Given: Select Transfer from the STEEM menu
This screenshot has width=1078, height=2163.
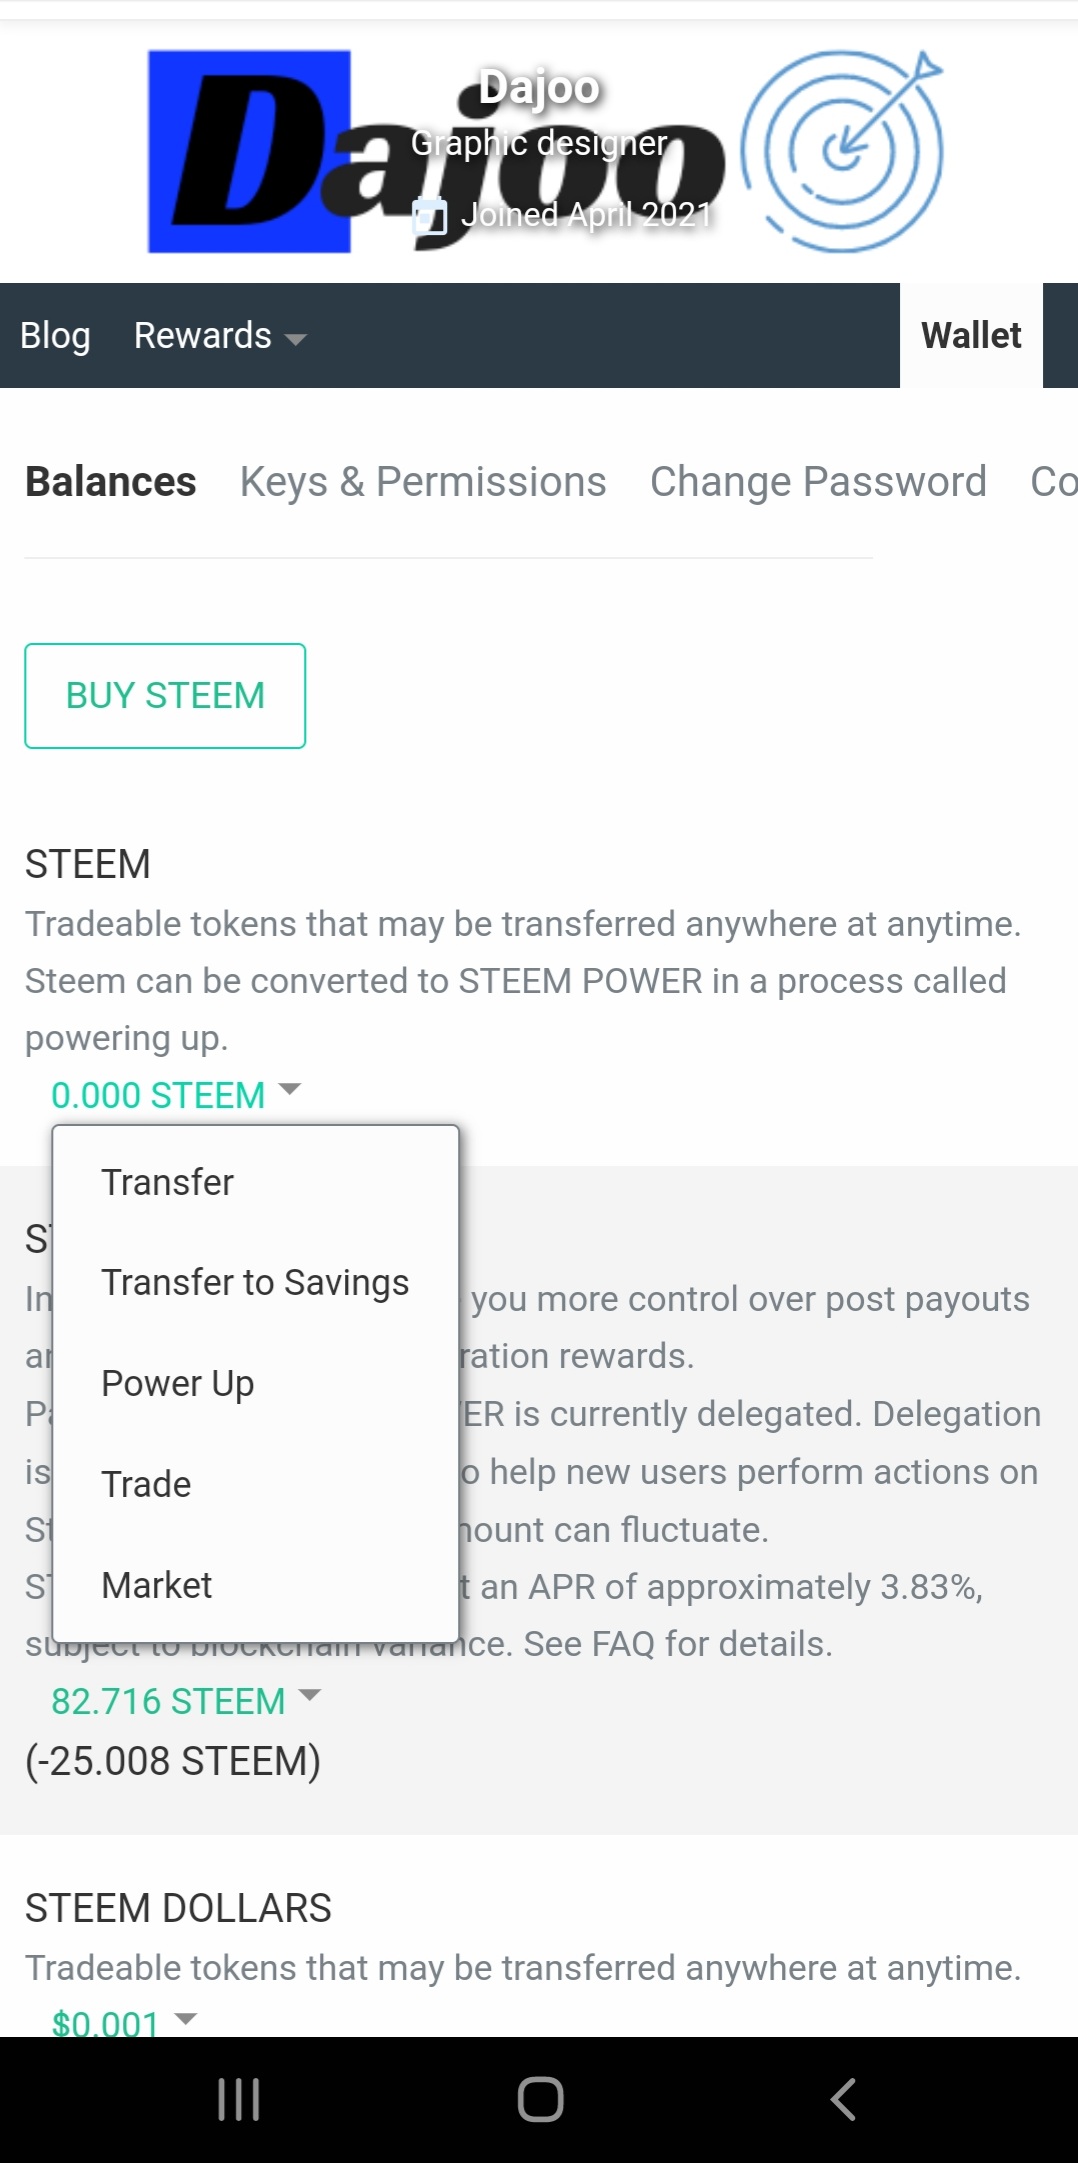Looking at the screenshot, I should tap(167, 1182).
